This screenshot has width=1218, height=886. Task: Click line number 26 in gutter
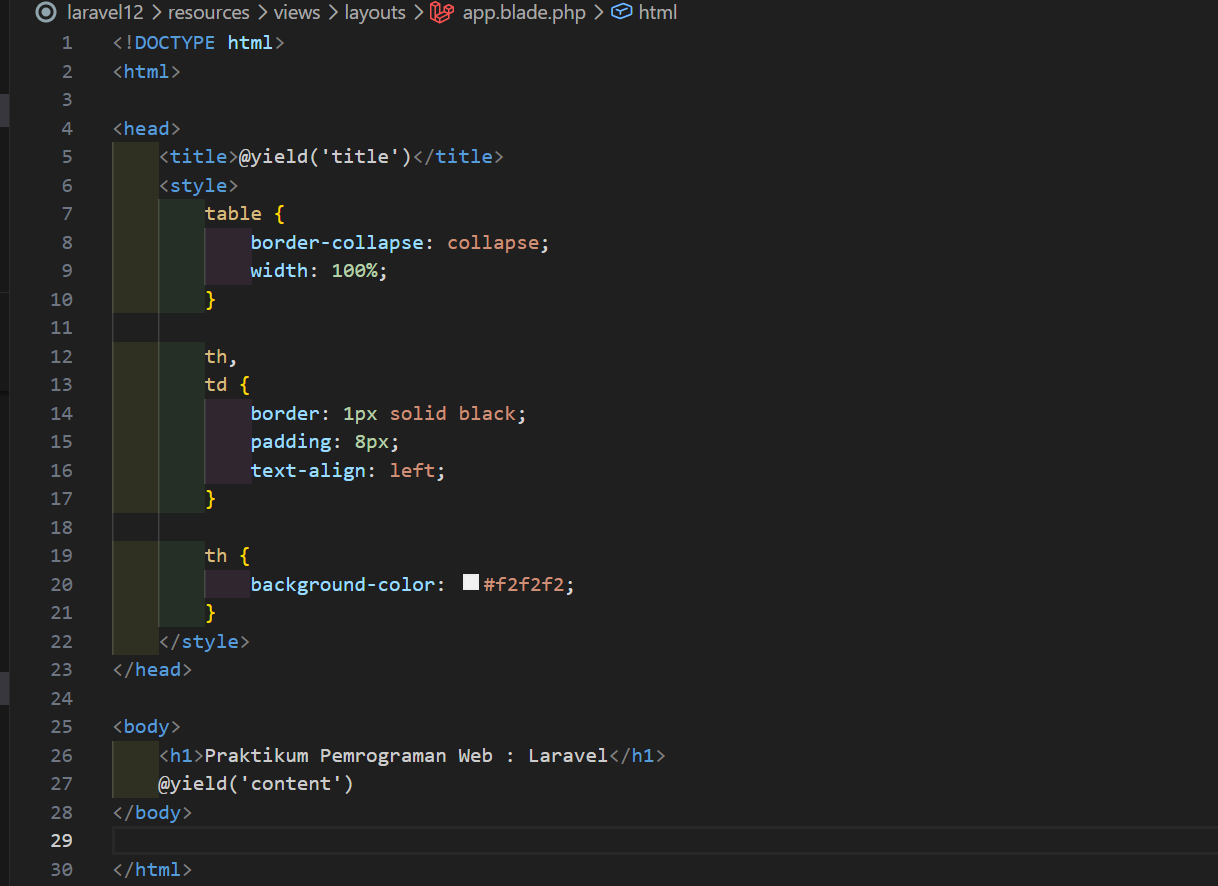pos(61,756)
